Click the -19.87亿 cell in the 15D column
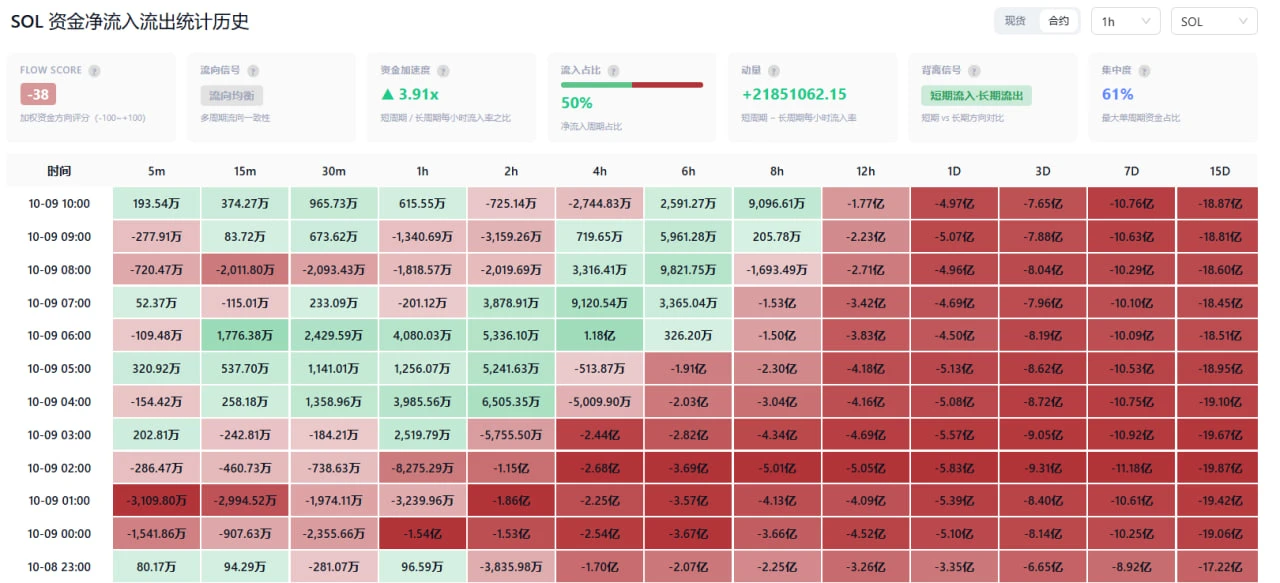The height and width of the screenshot is (583, 1280). click(x=1217, y=468)
